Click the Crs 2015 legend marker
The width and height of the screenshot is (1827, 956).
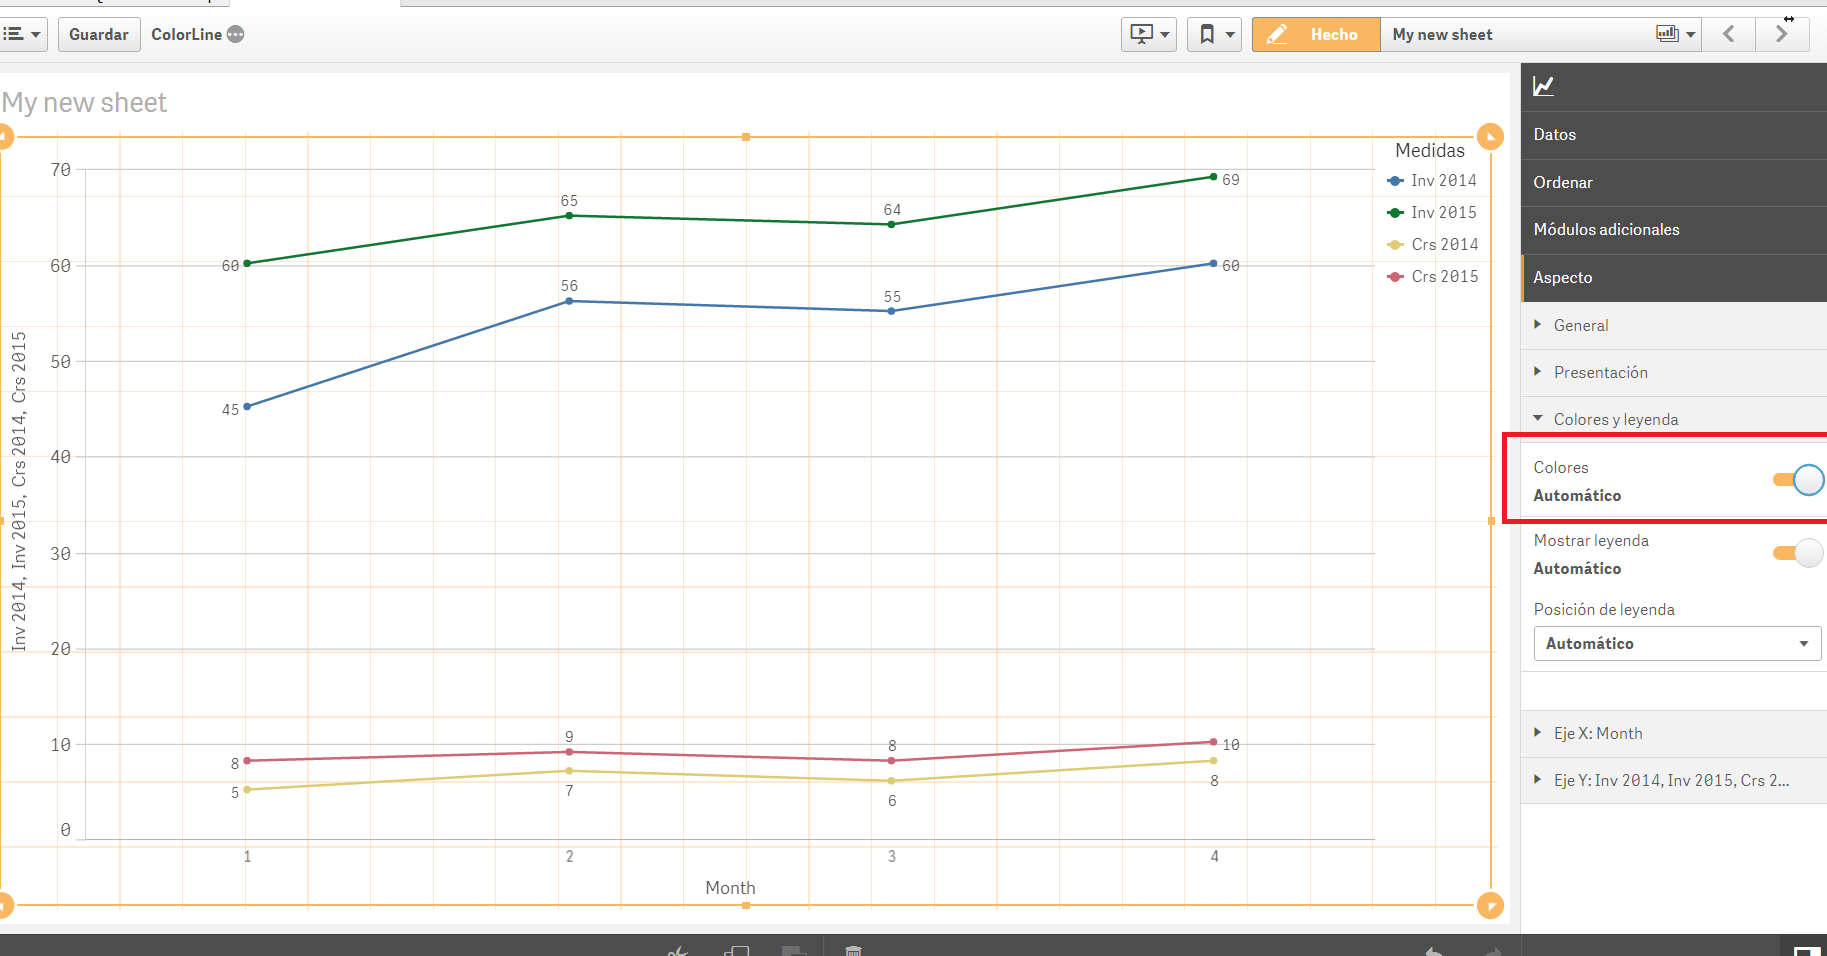tap(1396, 277)
